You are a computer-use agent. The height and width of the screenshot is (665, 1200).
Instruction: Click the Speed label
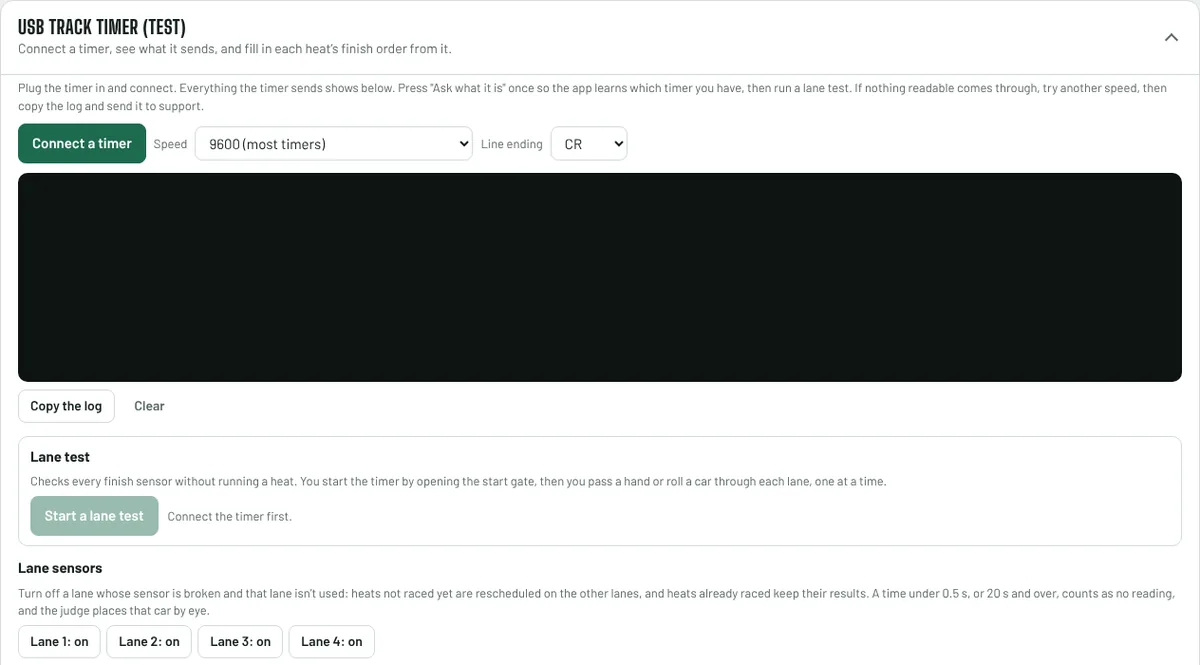click(x=170, y=144)
